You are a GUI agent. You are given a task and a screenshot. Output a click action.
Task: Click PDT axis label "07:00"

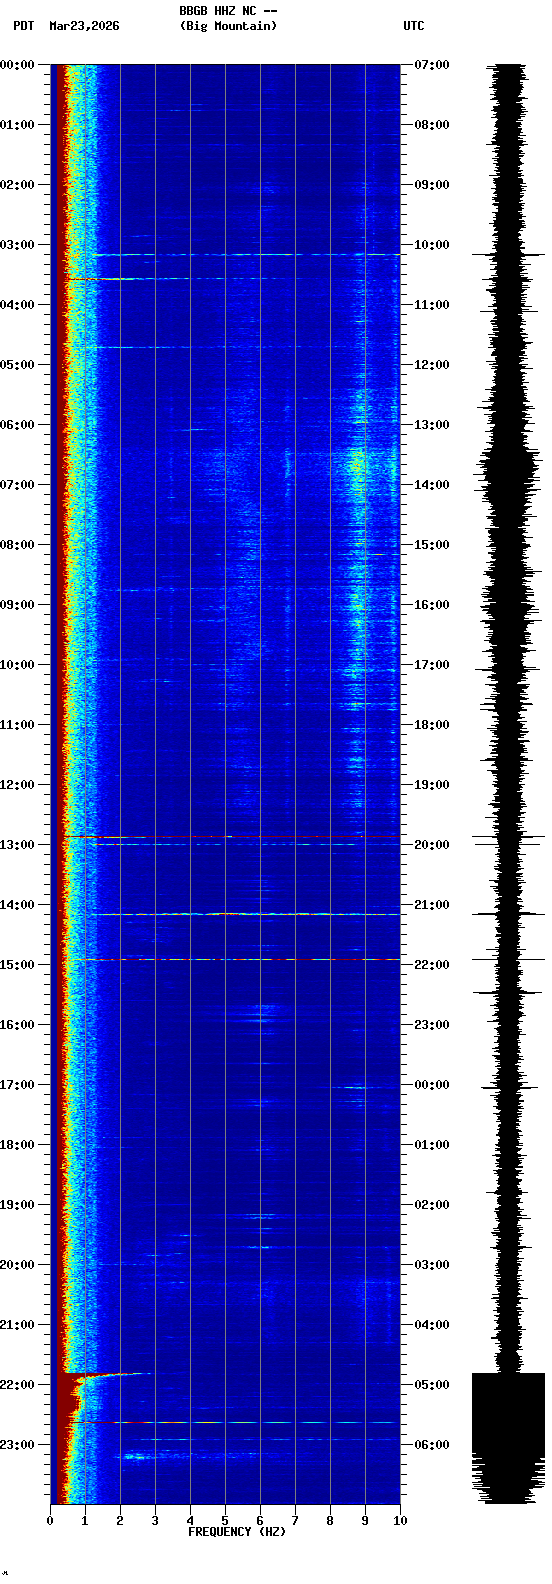(17, 485)
